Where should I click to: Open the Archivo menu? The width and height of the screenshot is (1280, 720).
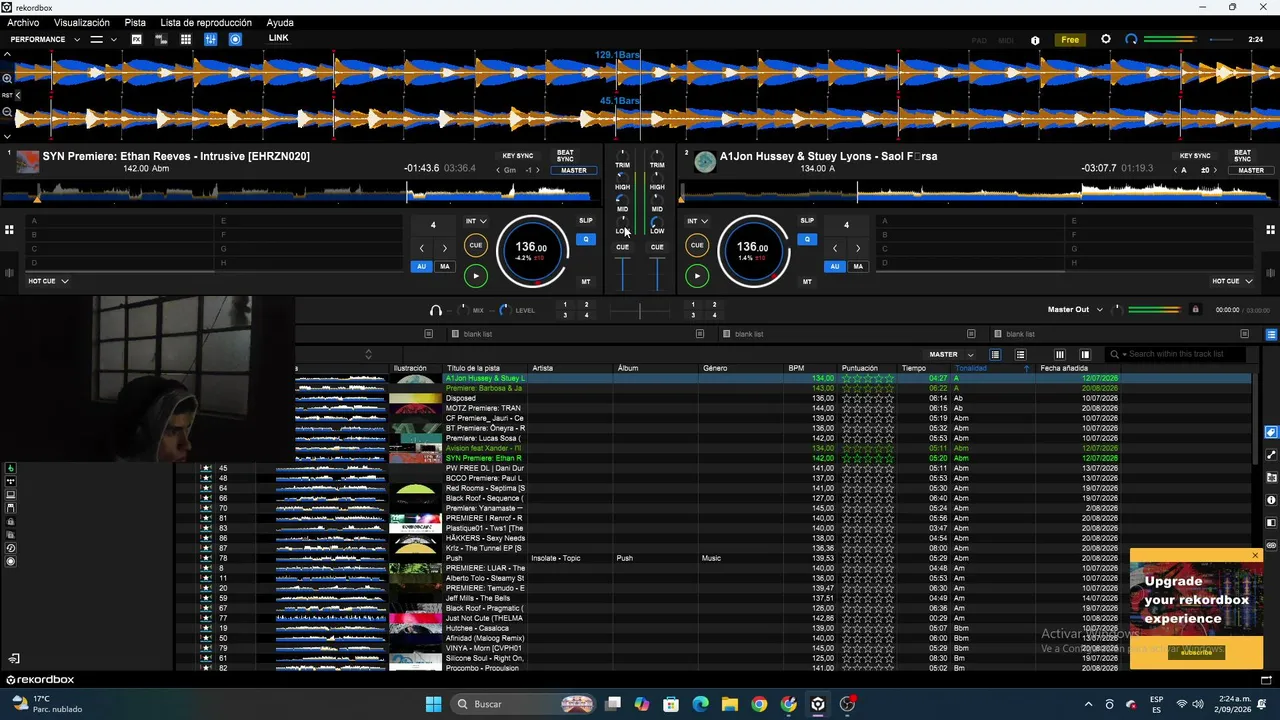tap(23, 22)
